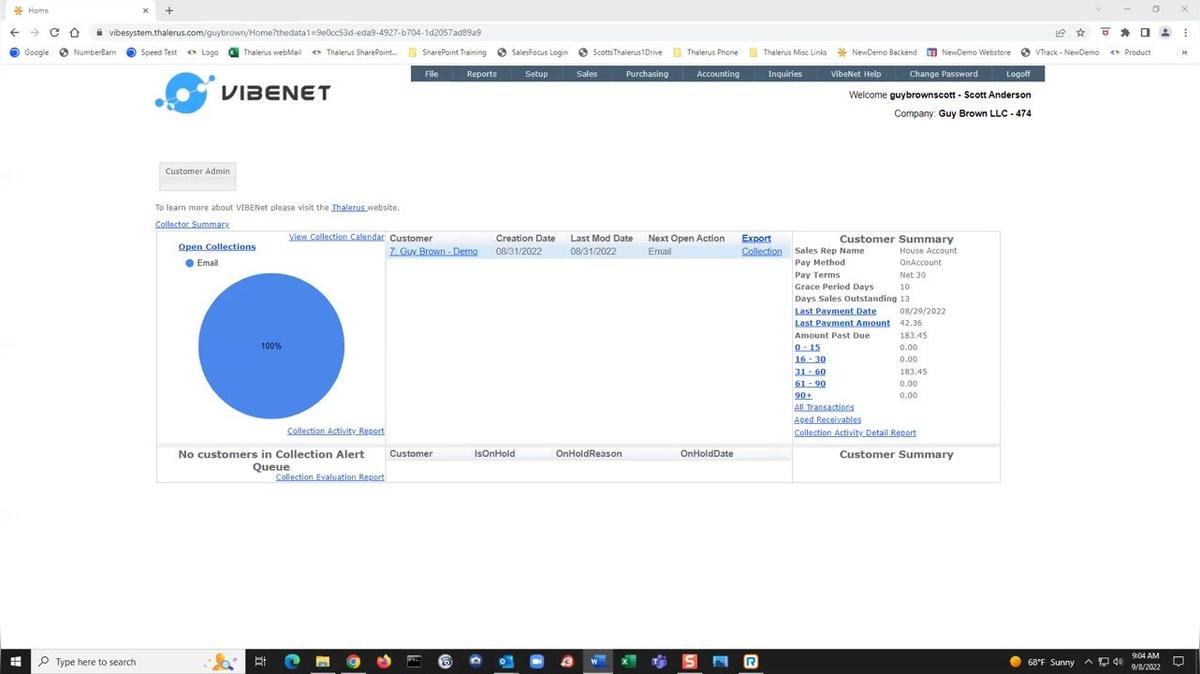This screenshot has height=674, width=1200.
Task: Open Microsoft Teams from the taskbar
Action: (x=659, y=662)
